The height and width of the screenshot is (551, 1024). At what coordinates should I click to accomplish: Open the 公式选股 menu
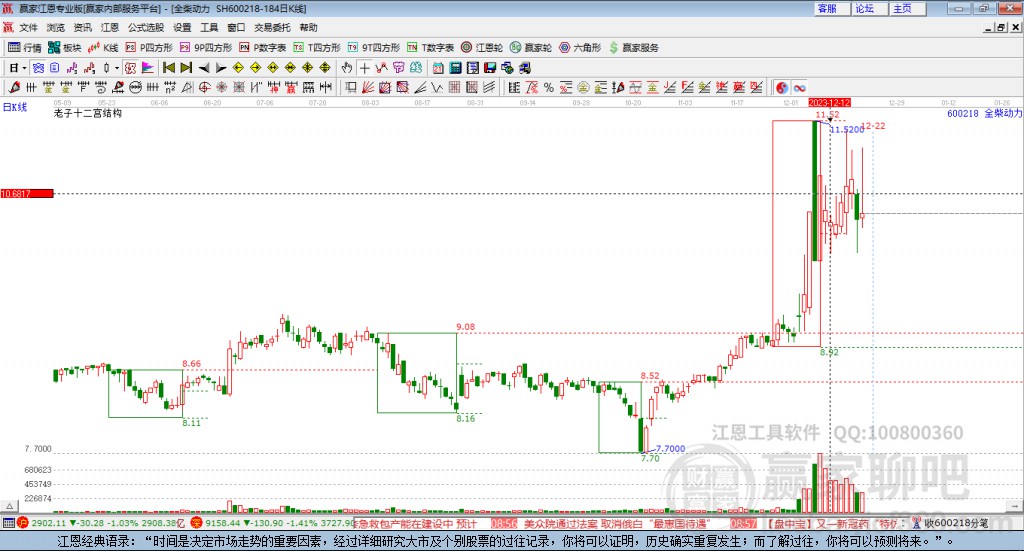click(x=146, y=27)
